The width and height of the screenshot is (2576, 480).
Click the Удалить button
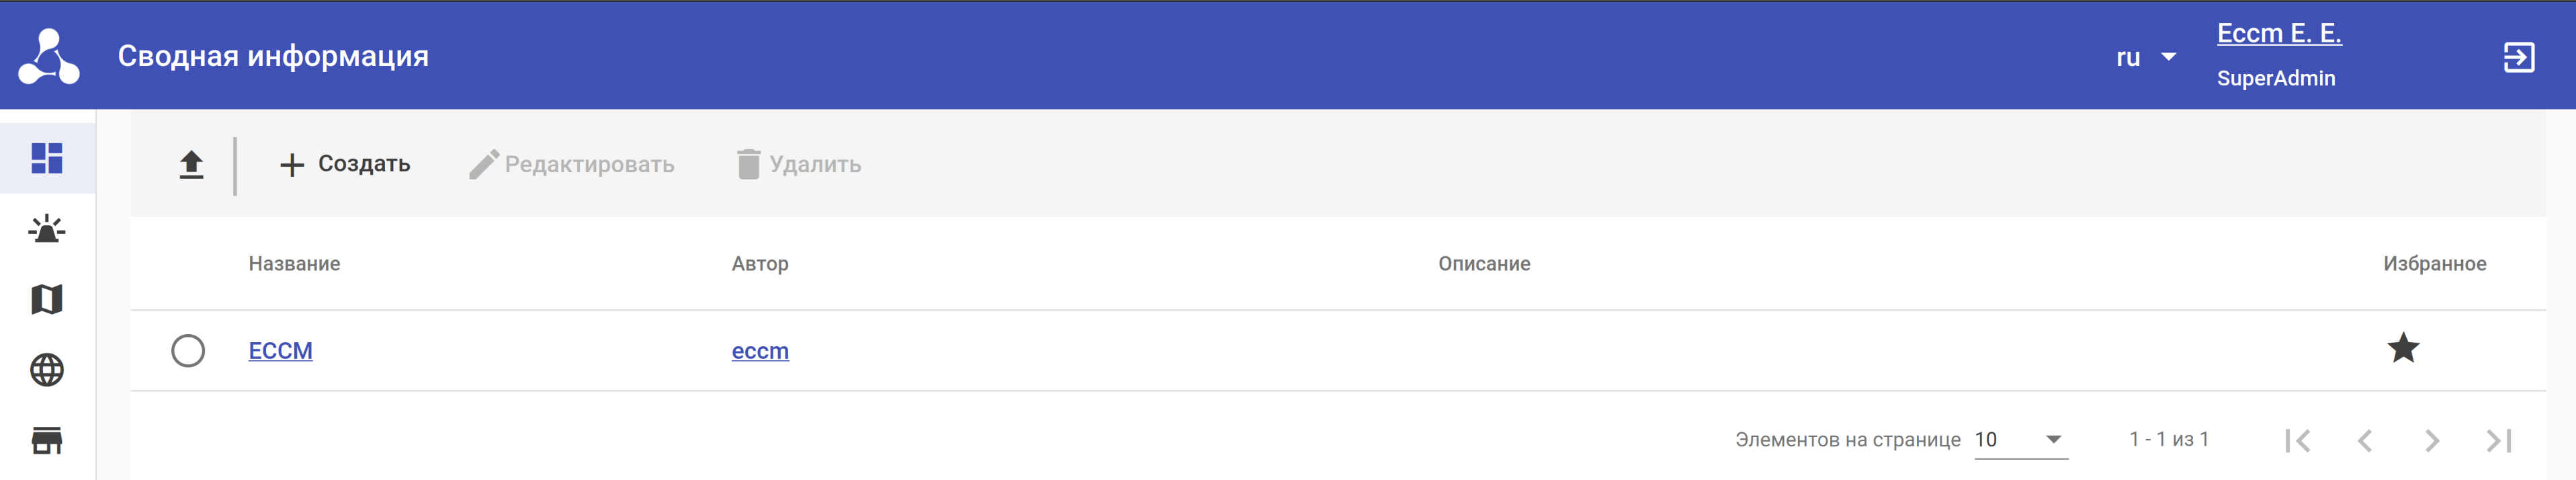click(x=799, y=164)
